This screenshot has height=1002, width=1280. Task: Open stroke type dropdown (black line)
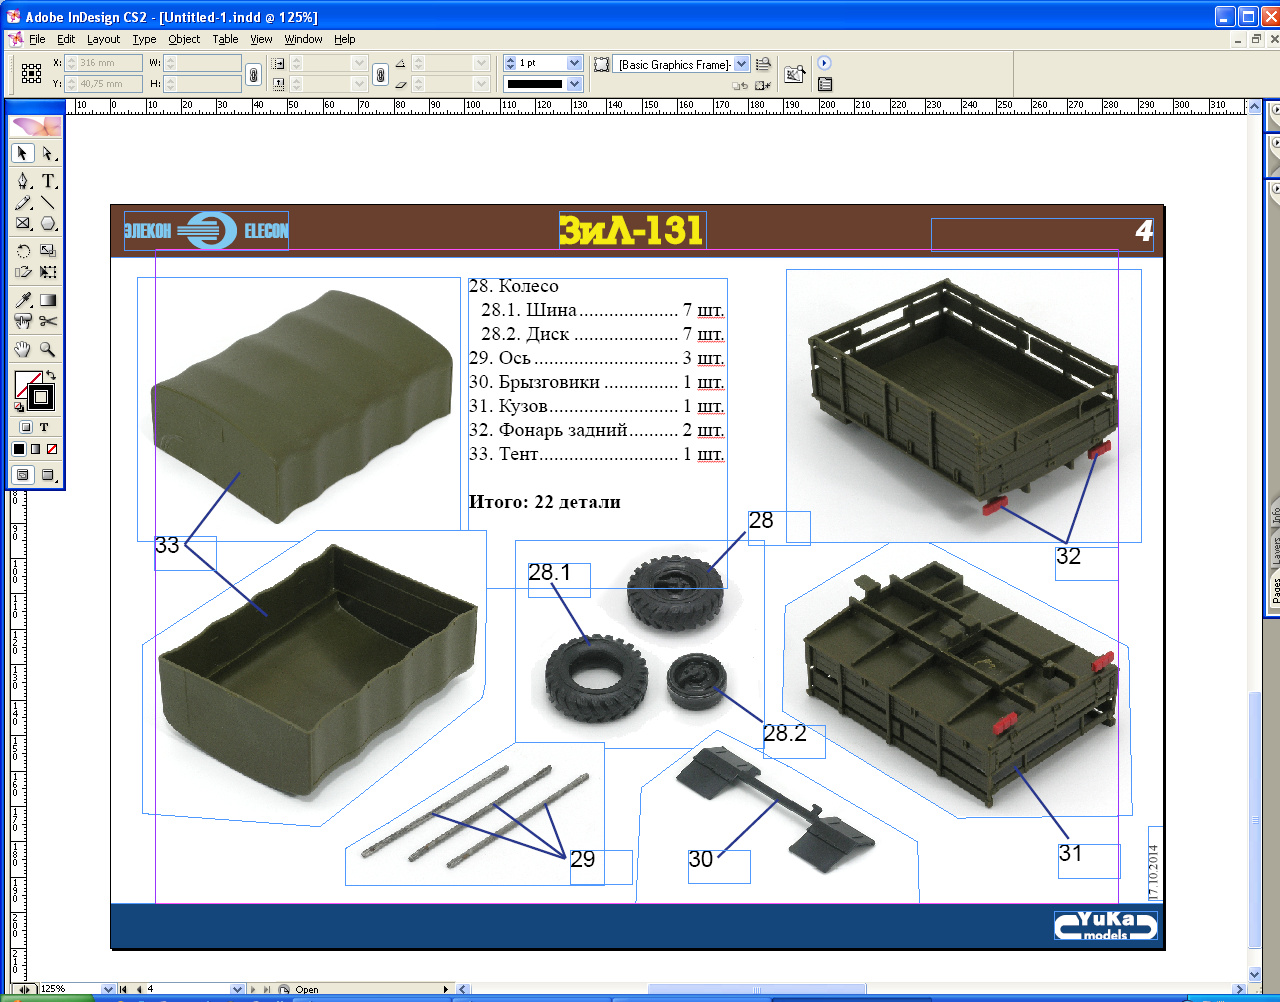pos(574,84)
